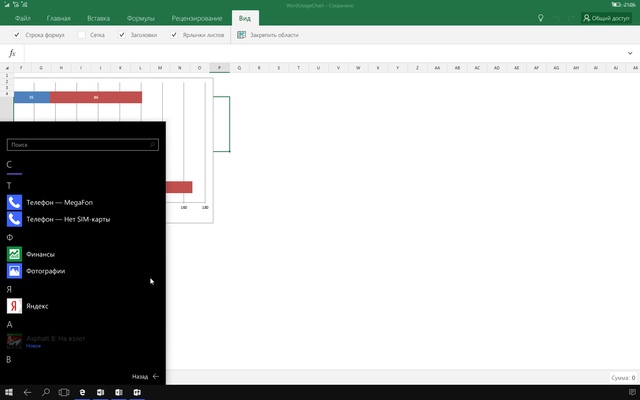Switch to the Главная tab
This screenshot has width=640, height=400.
pyautogui.click(x=58, y=18)
